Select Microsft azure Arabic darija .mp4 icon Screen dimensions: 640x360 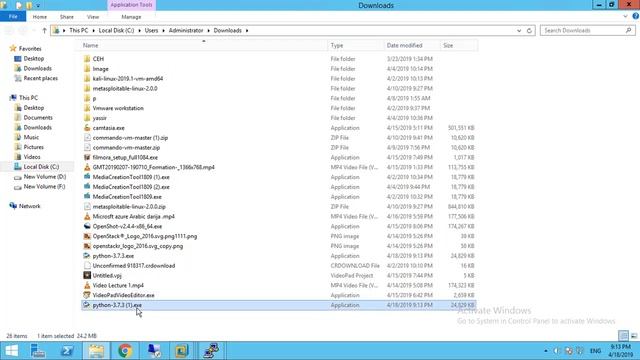click(87, 216)
